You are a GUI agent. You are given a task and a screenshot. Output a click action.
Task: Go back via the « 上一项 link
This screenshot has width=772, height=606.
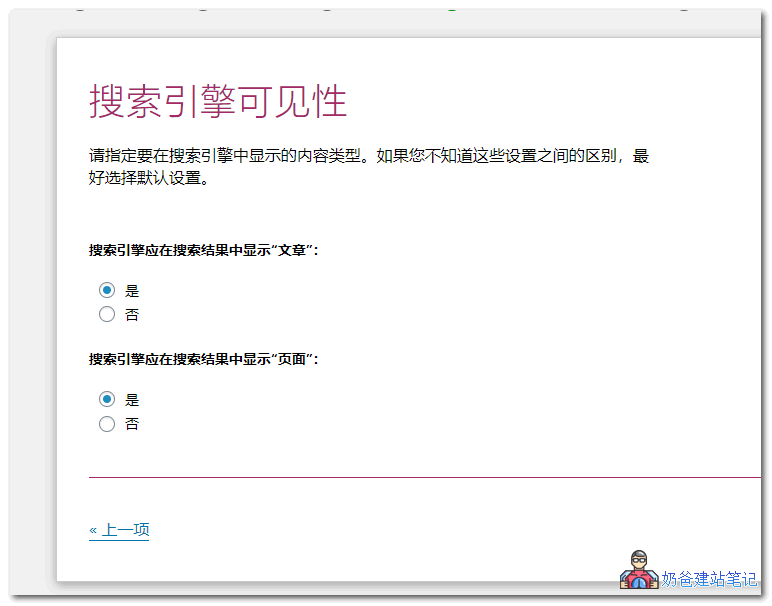tap(119, 530)
